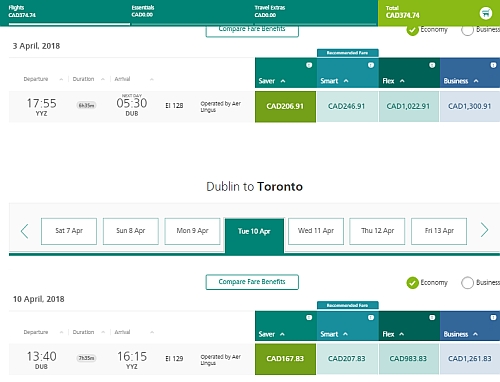Image resolution: width=500 pixels, height=382 pixels.
Task: Click info icon on return Flex column
Action: (x=432, y=318)
